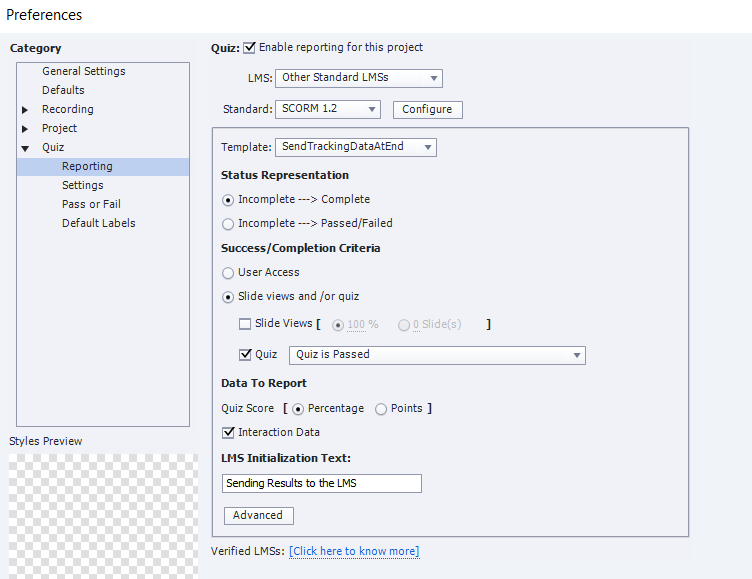The width and height of the screenshot is (752, 579).
Task: Select Points for Quiz Score
Action: click(x=381, y=409)
